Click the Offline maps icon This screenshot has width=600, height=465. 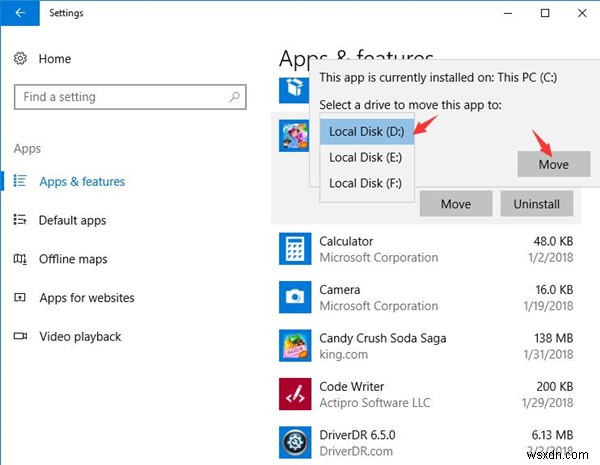pos(20,259)
